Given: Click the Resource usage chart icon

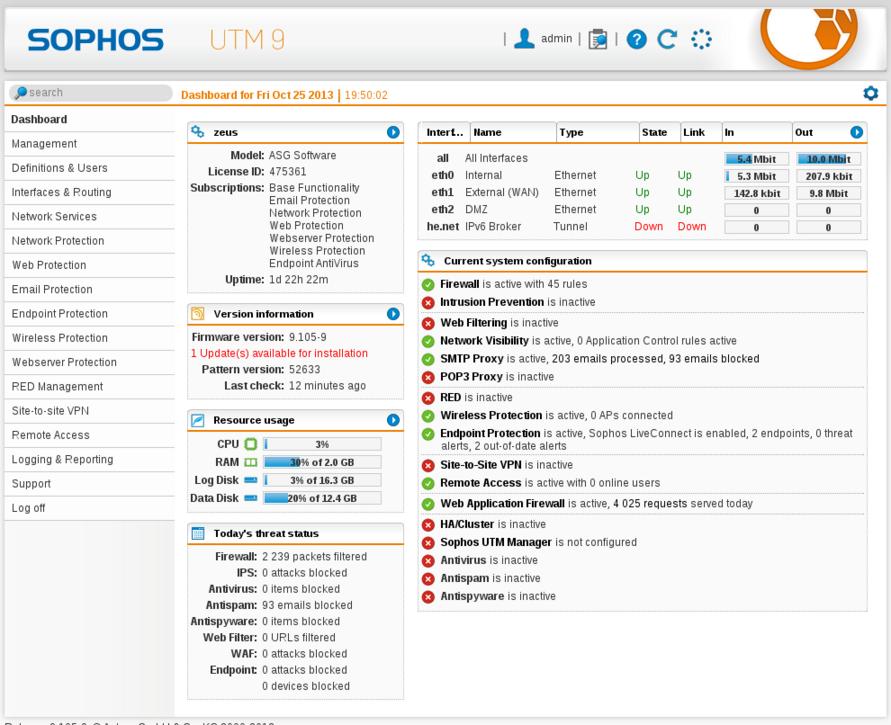Looking at the screenshot, I should click(x=198, y=420).
